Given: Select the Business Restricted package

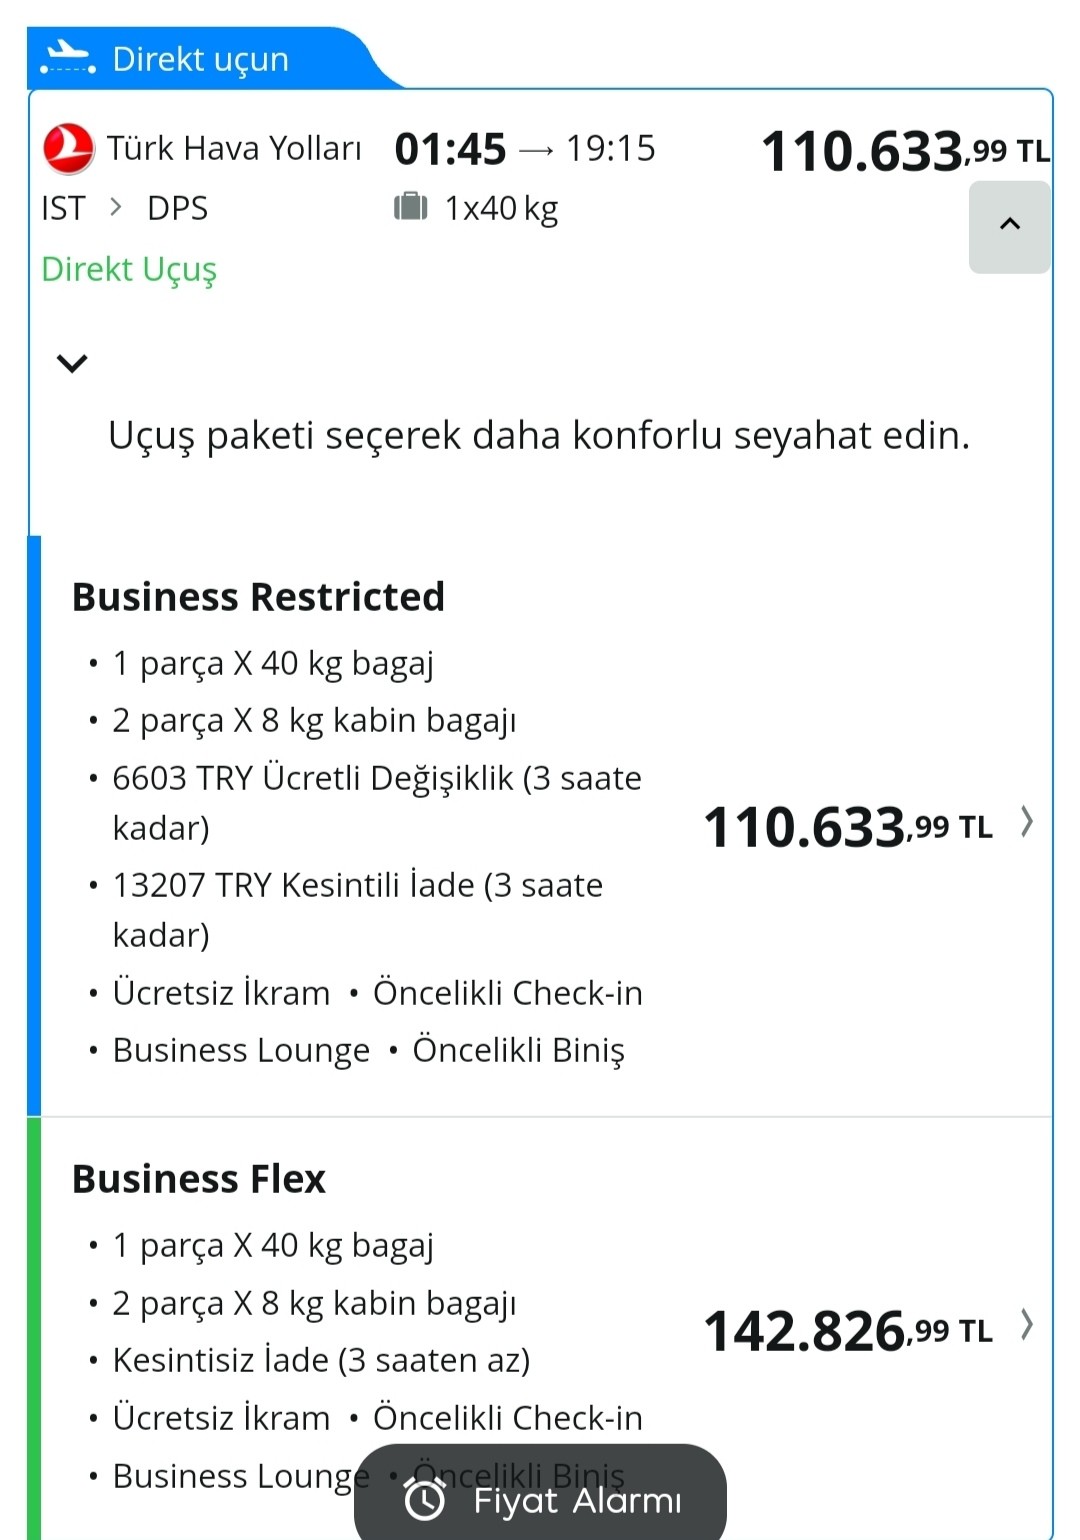Looking at the screenshot, I should click(x=258, y=597).
